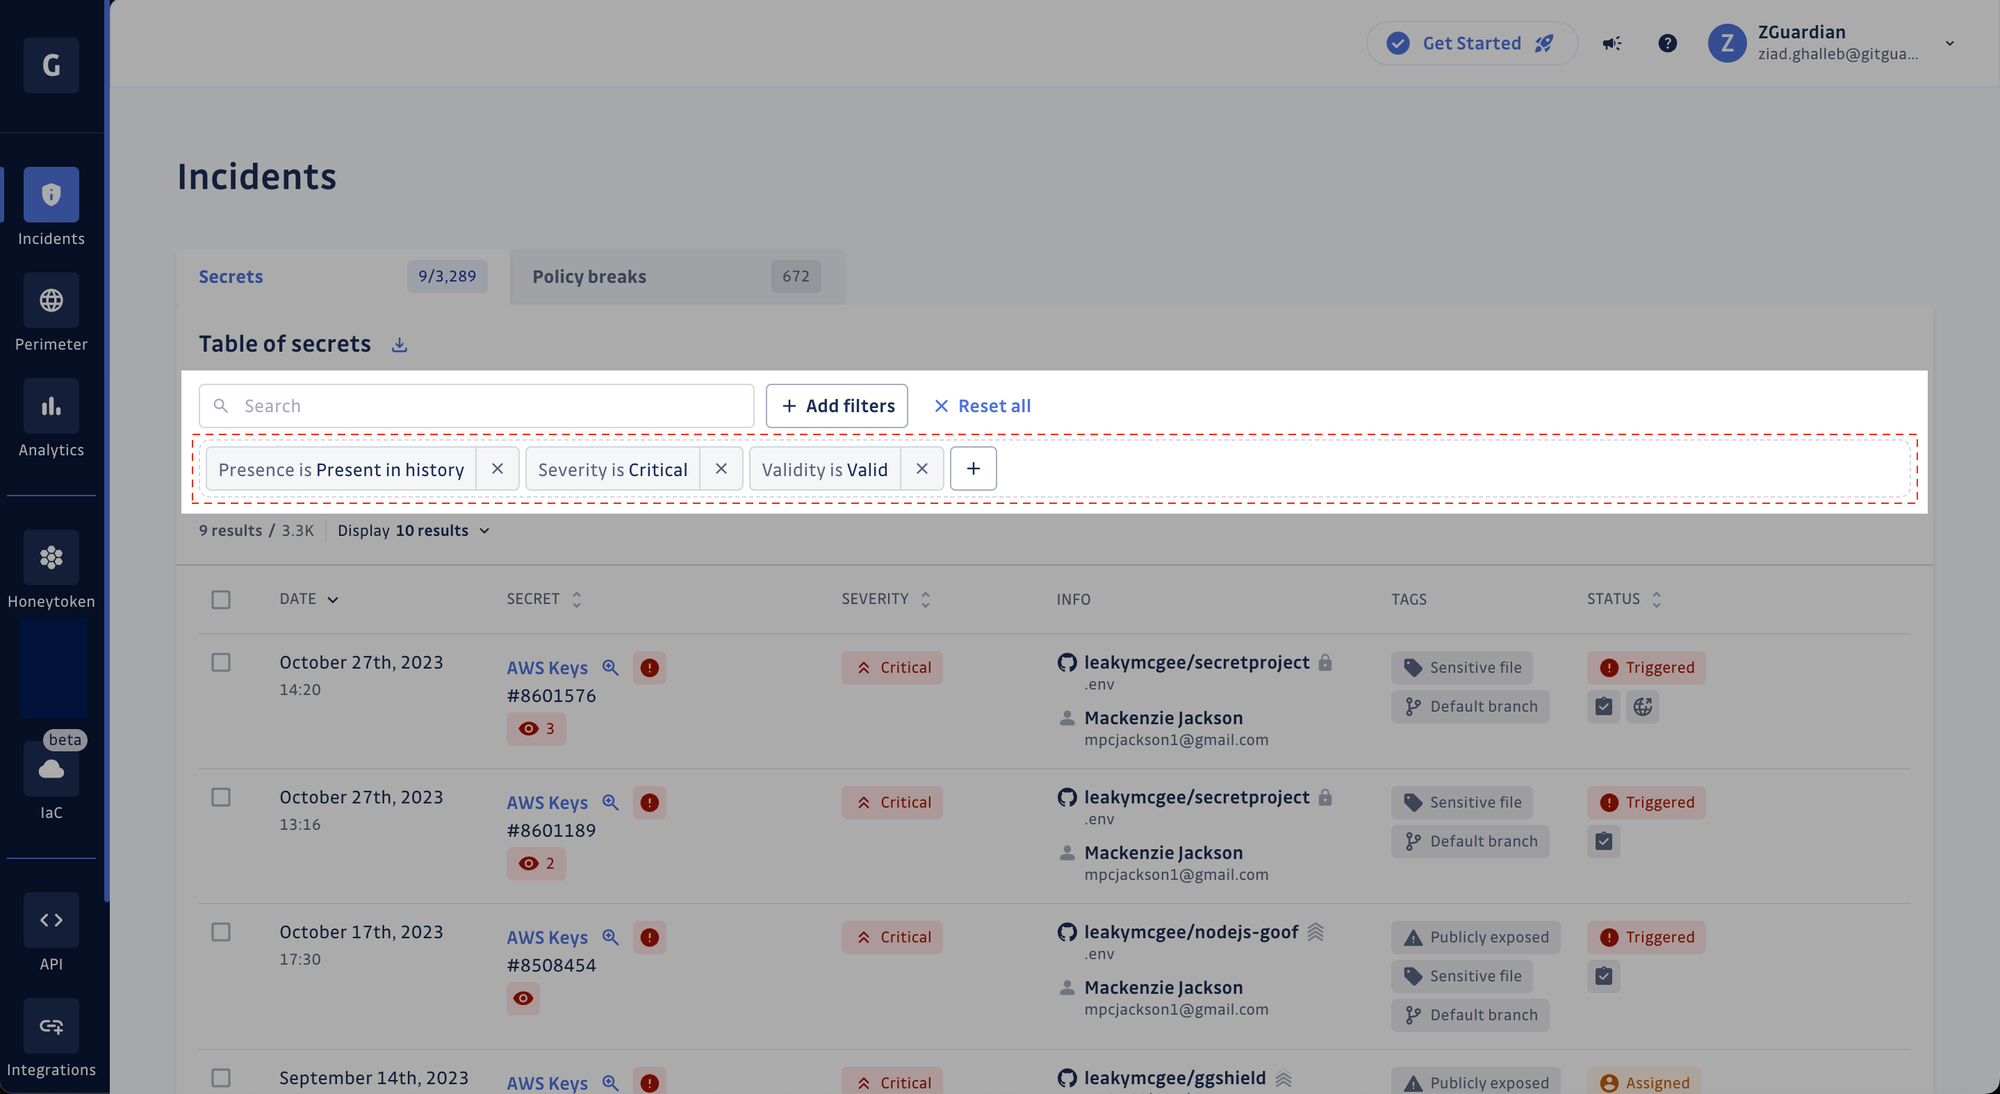This screenshot has width=2000, height=1094.
Task: Open the Perimeter section in the sidebar
Action: 51,313
